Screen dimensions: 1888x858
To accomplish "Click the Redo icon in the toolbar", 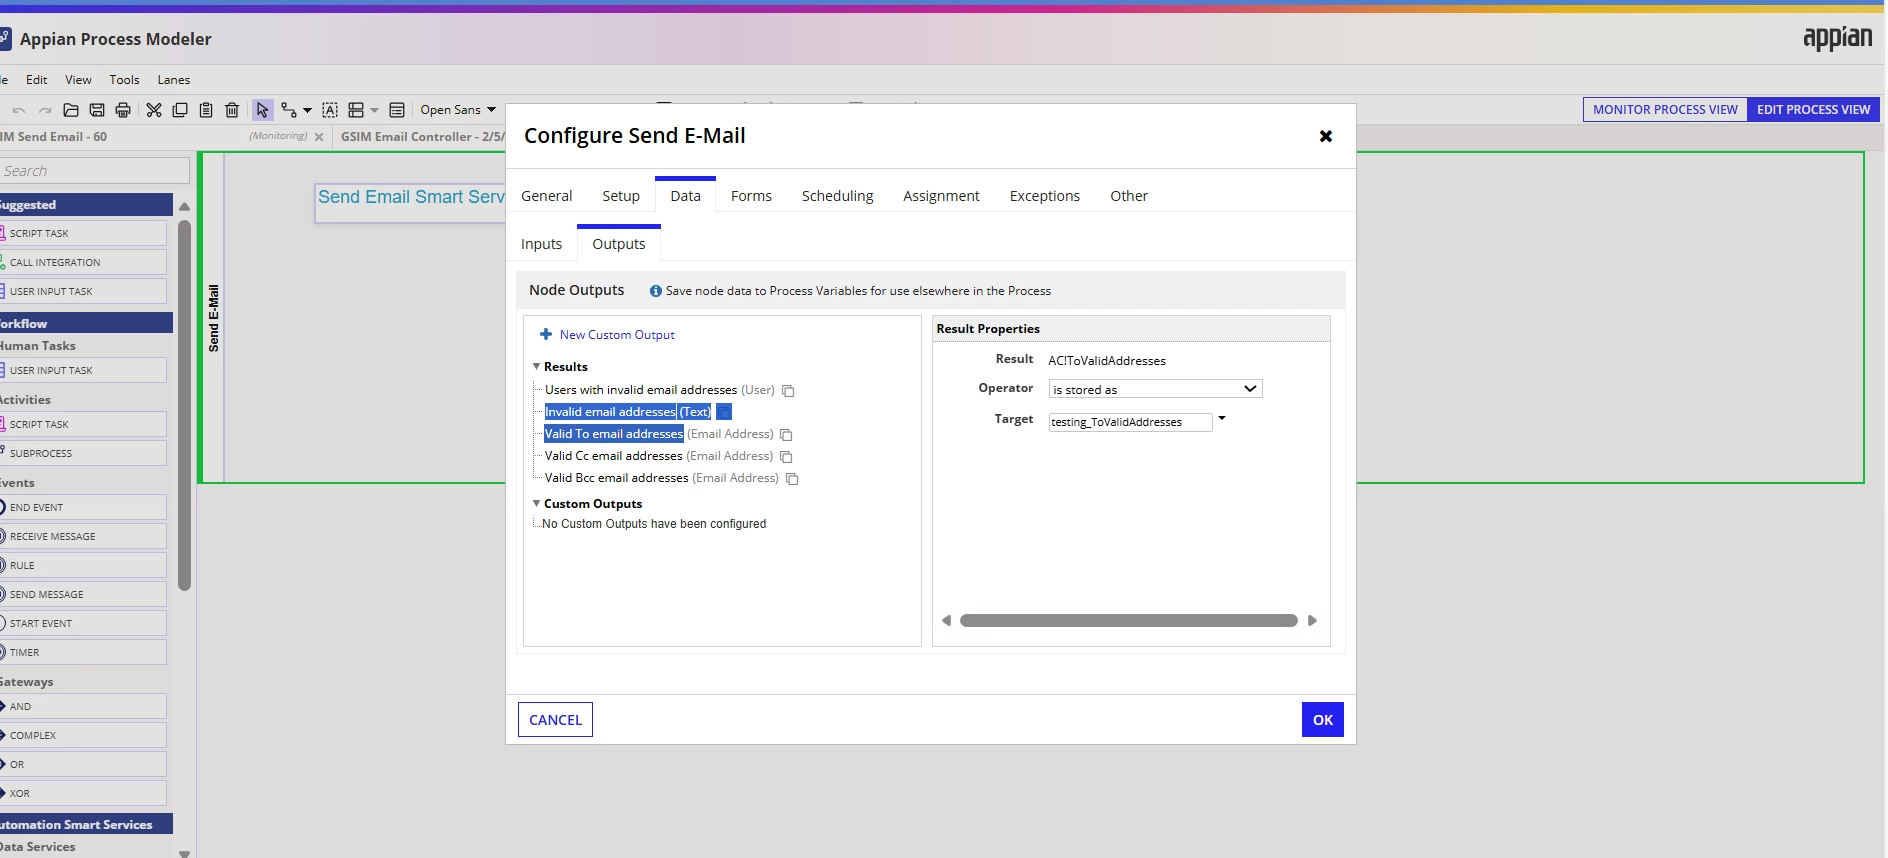I will point(45,110).
